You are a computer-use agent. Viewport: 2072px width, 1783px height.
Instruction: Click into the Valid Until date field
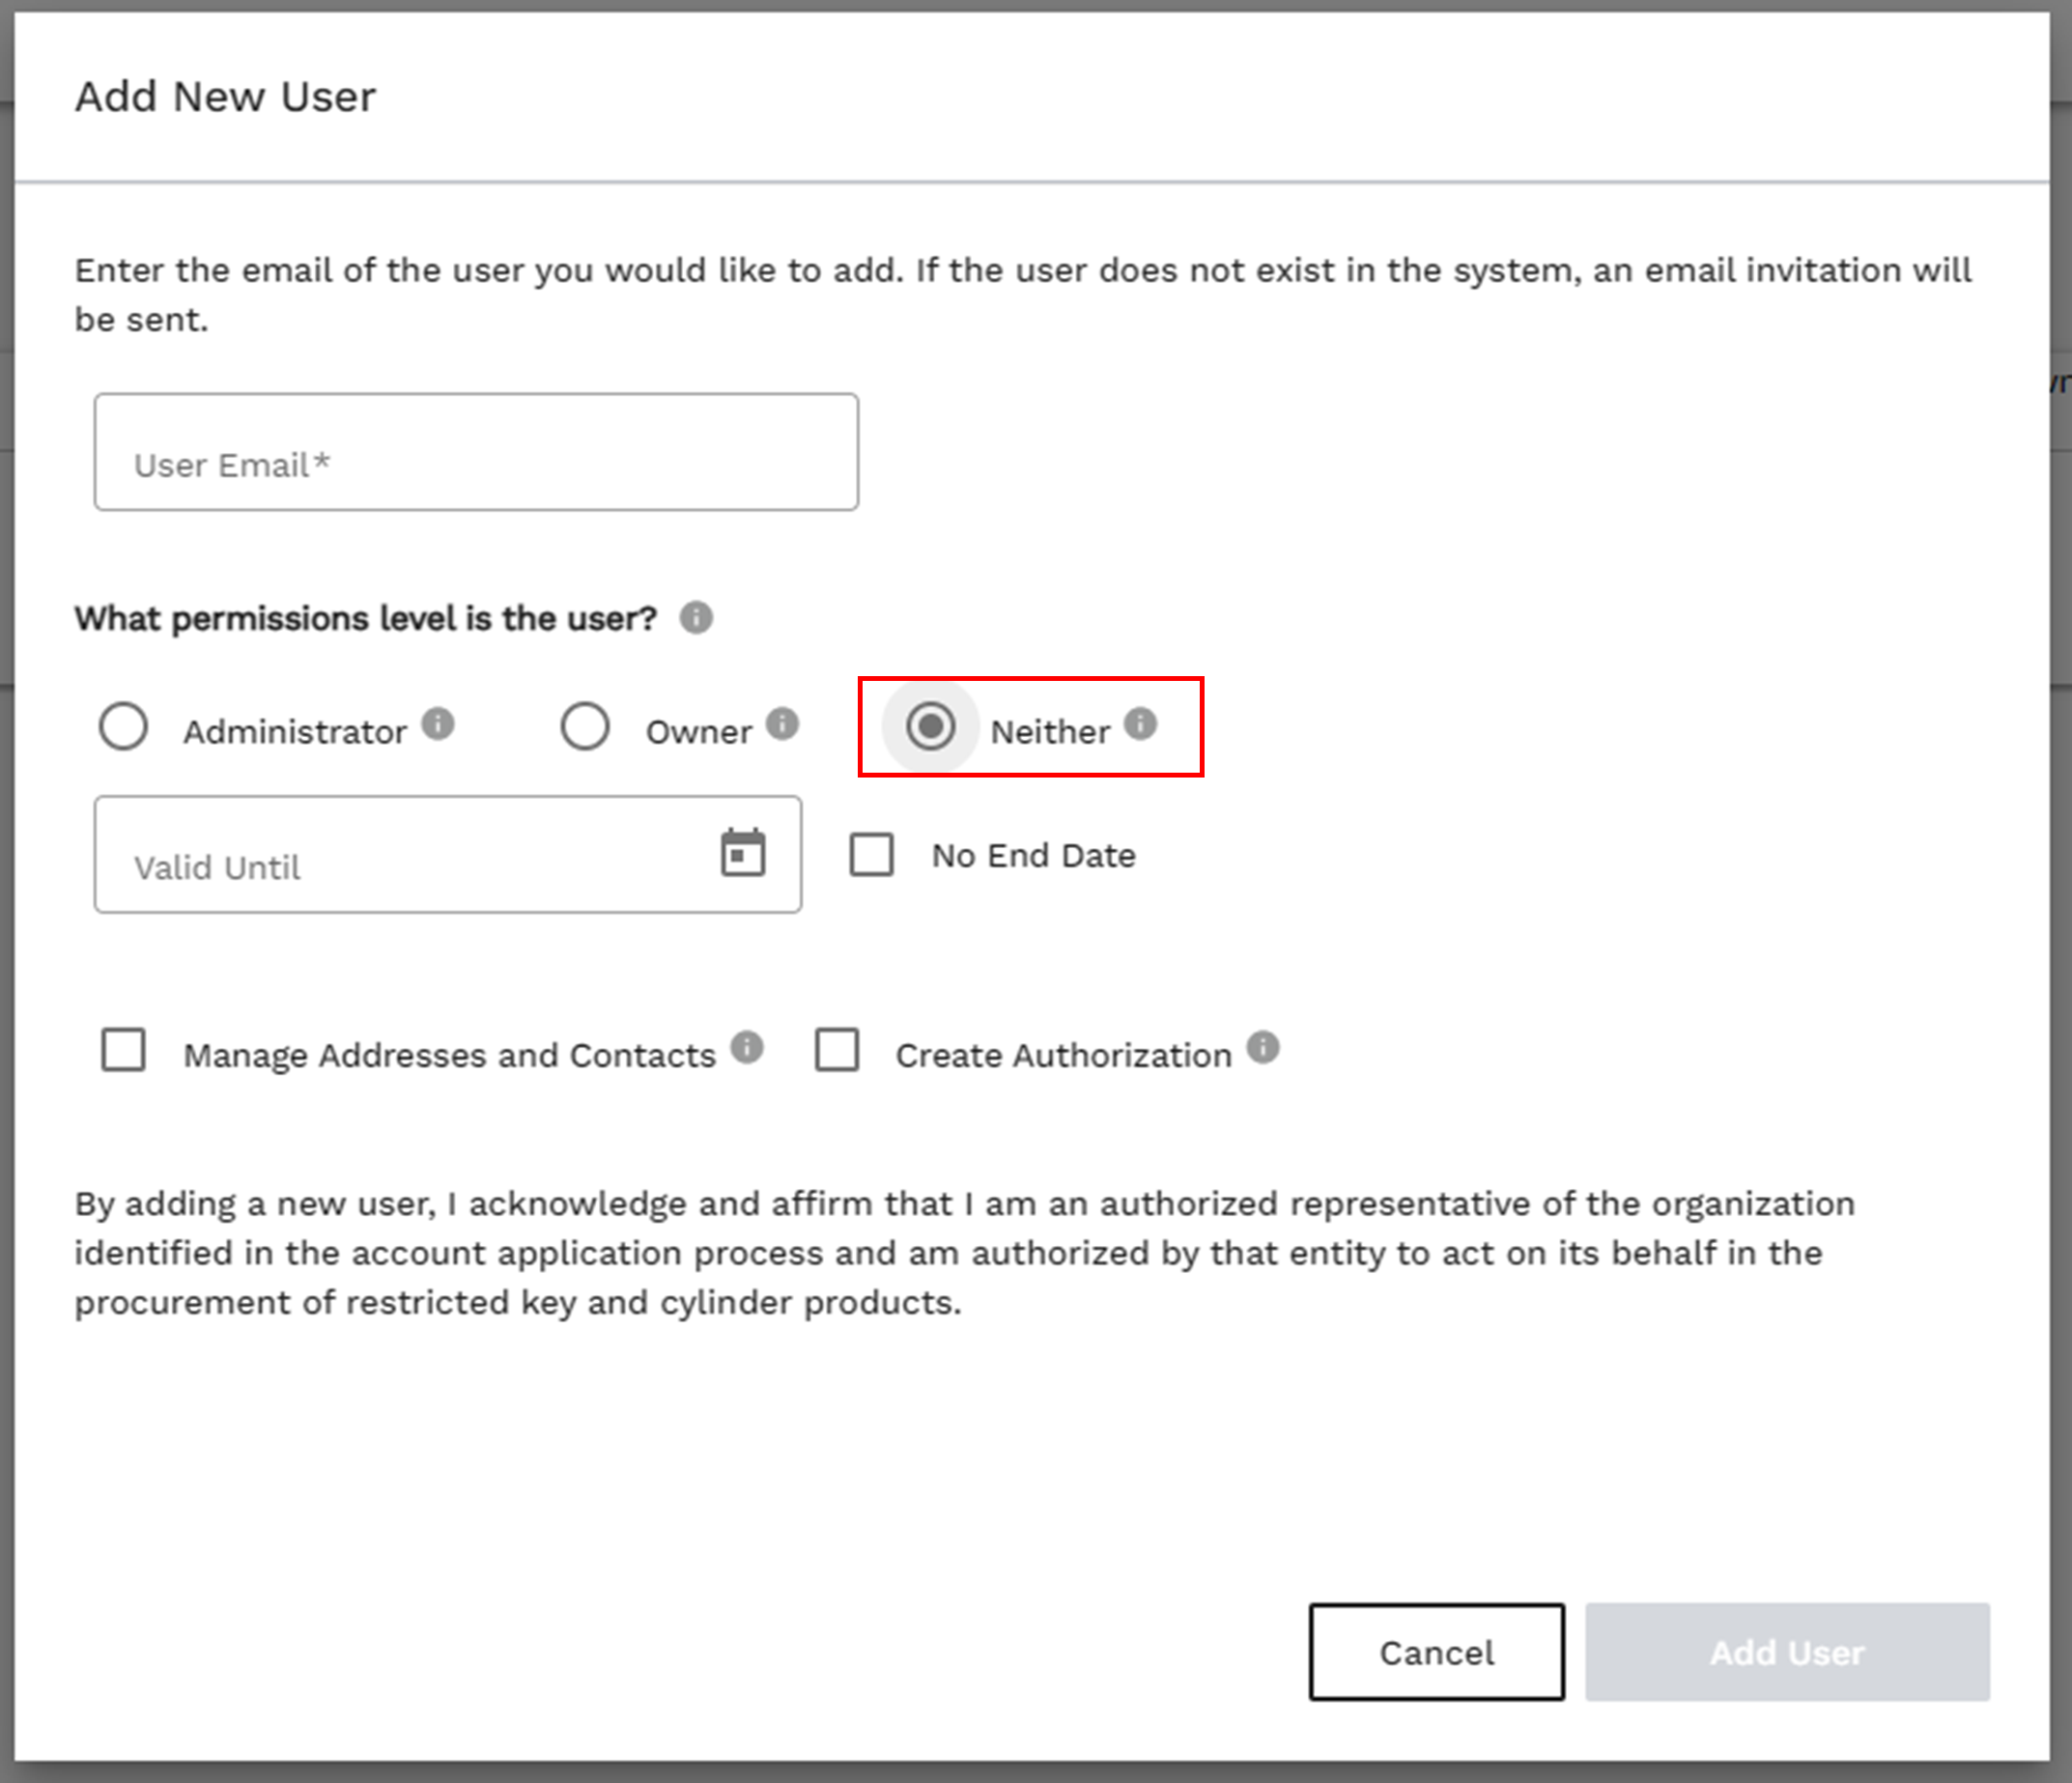(400, 856)
